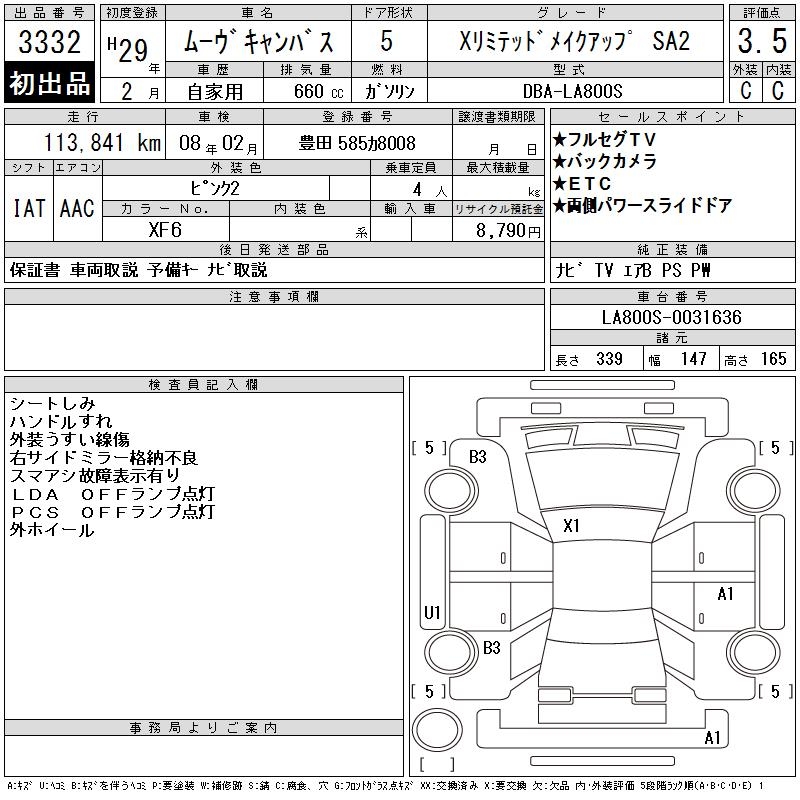Select inspector note 外装うすい線傷
Viewport: 800px width, 800px height.
pyautogui.click(x=69, y=439)
